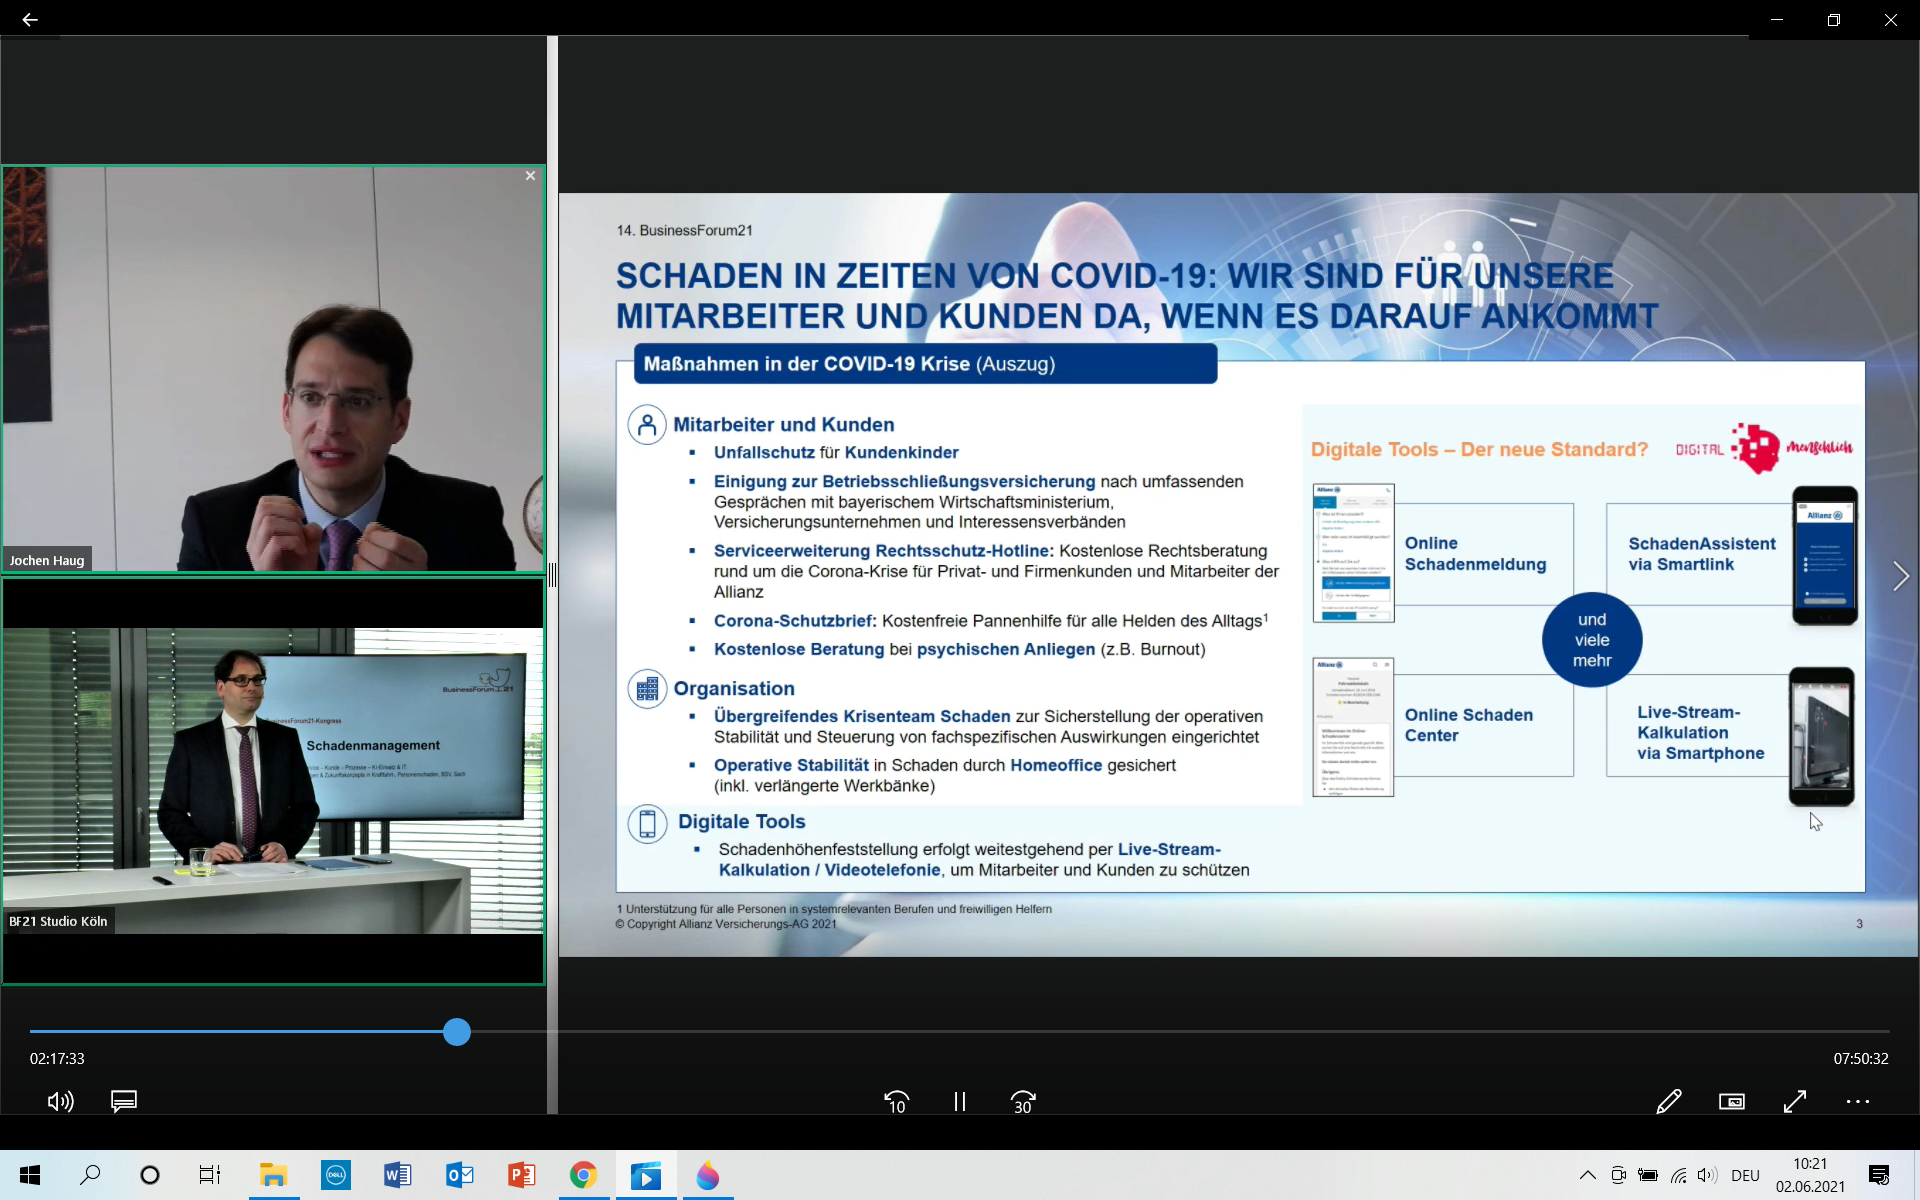The width and height of the screenshot is (1920, 1200).
Task: Show hidden system tray icons
Action: coord(1587,1175)
